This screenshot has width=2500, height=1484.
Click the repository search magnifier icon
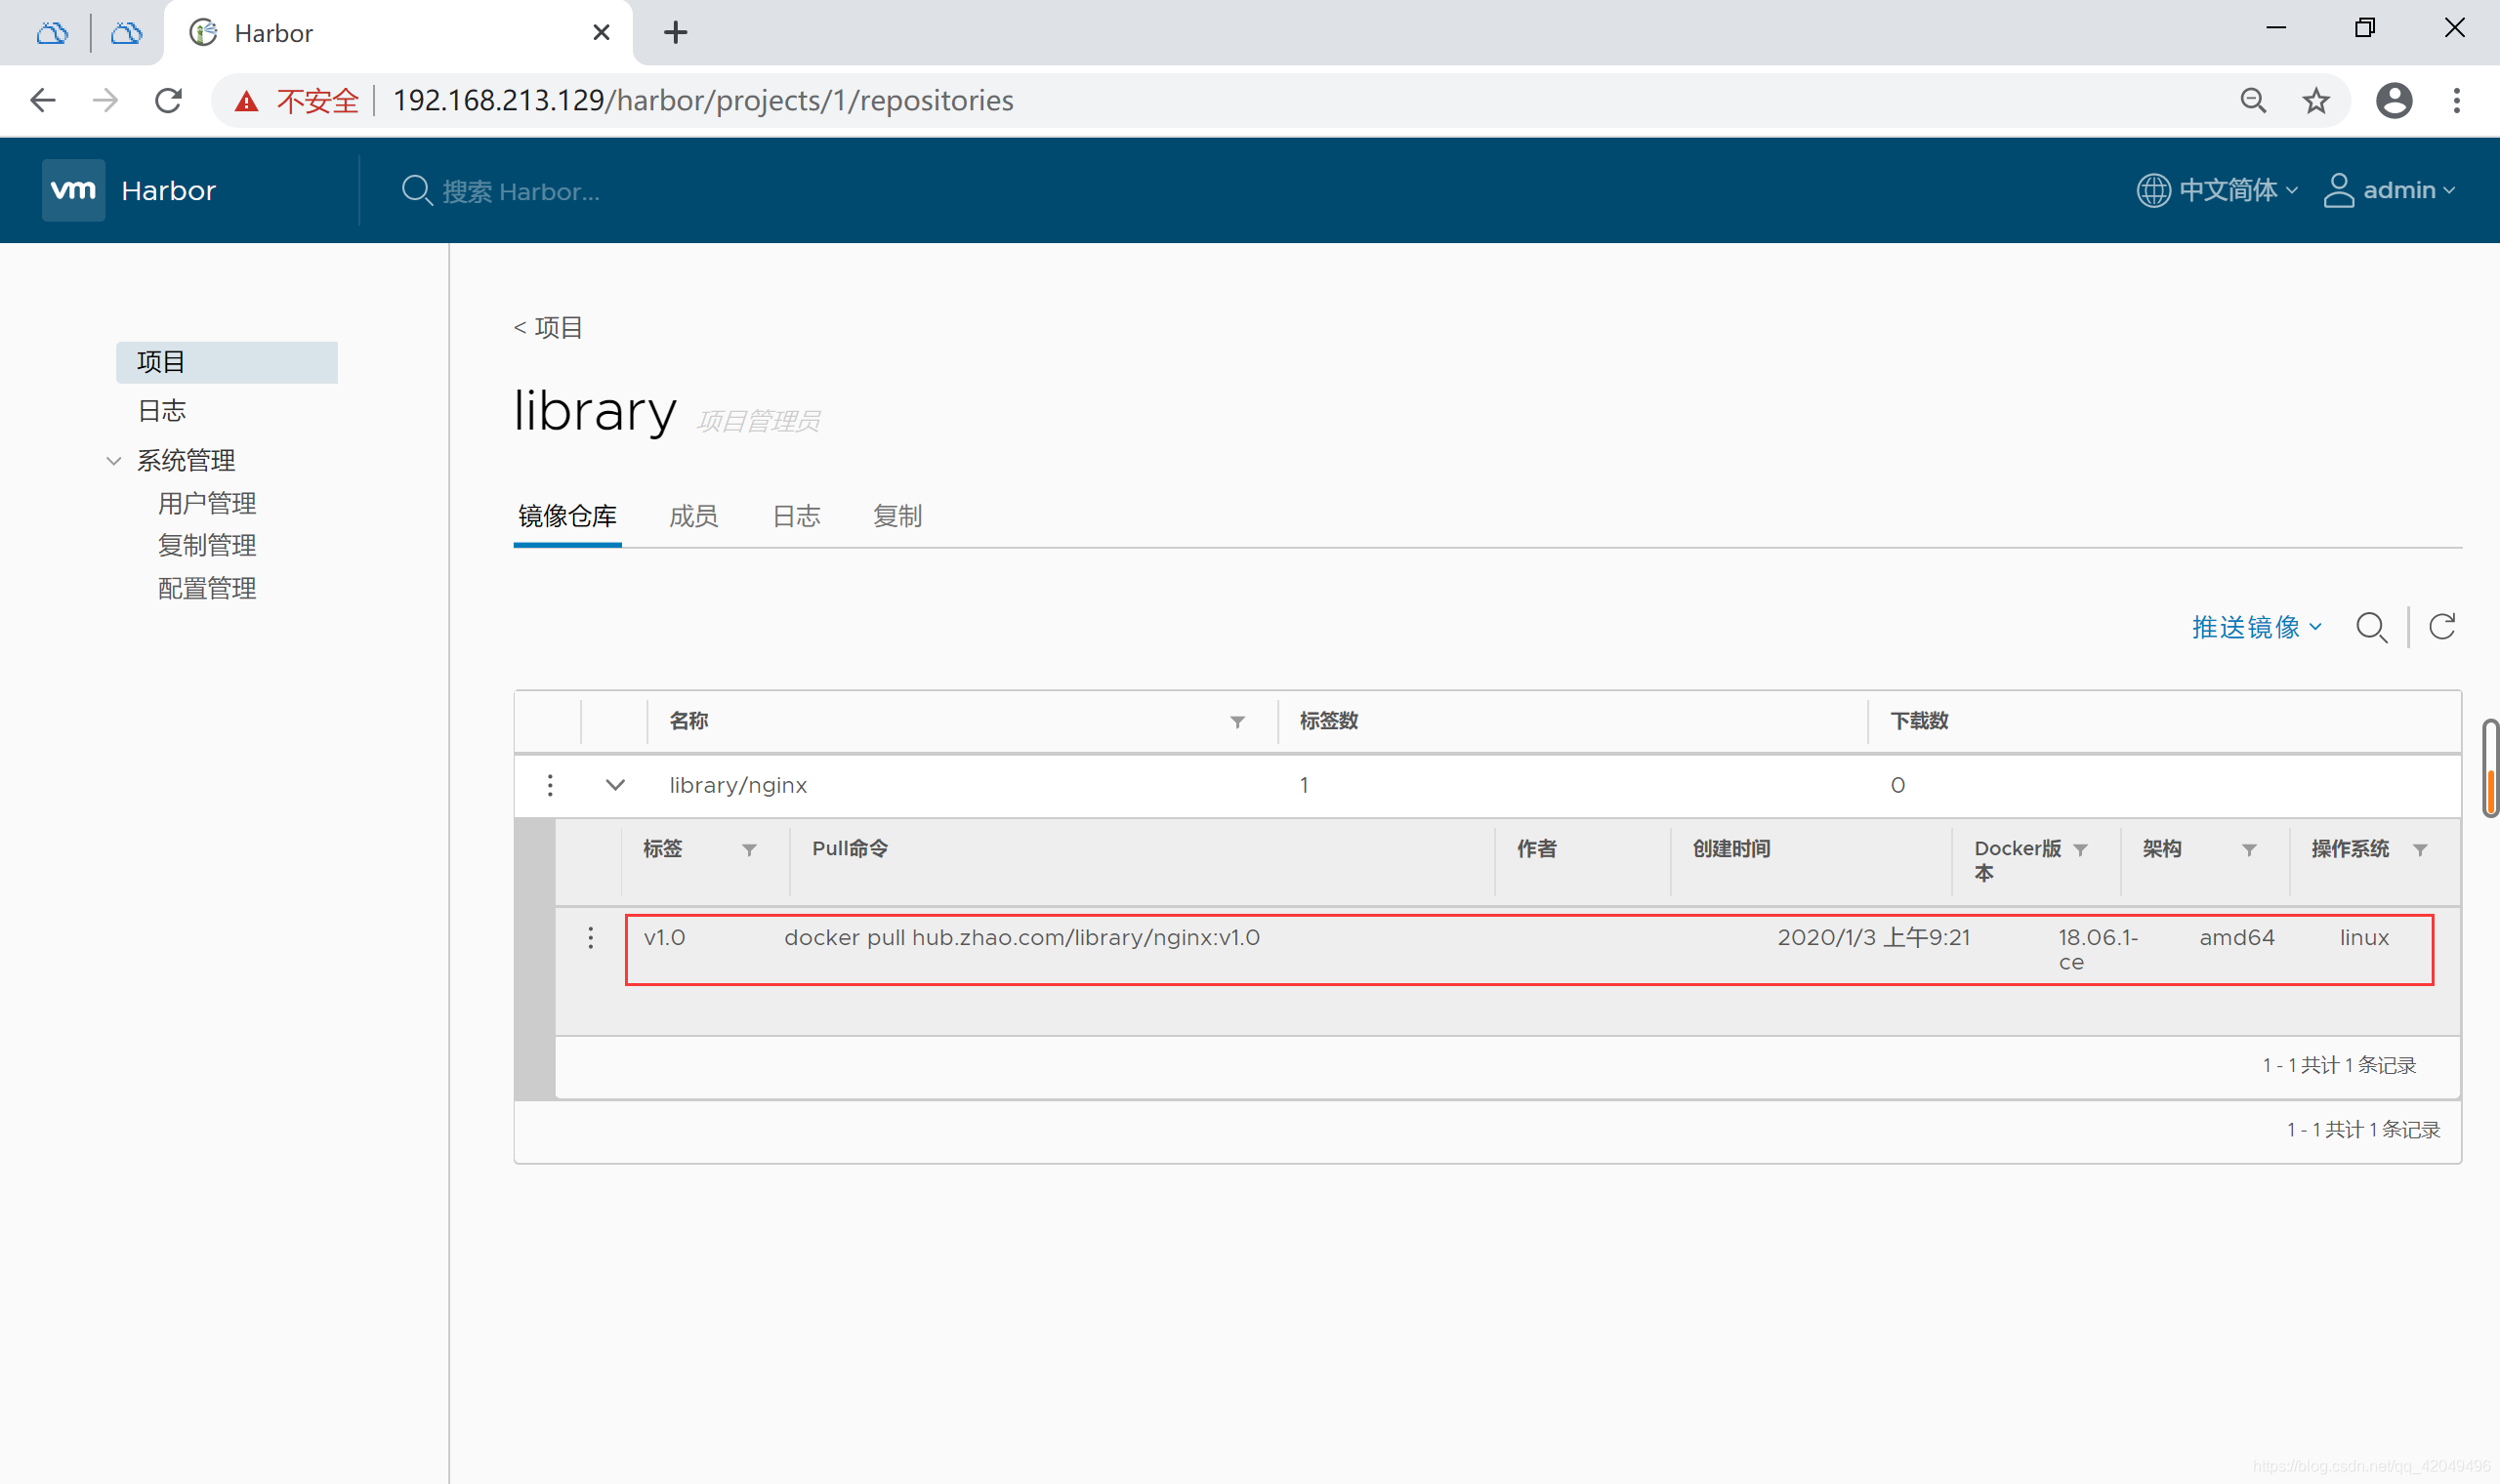point(2371,628)
